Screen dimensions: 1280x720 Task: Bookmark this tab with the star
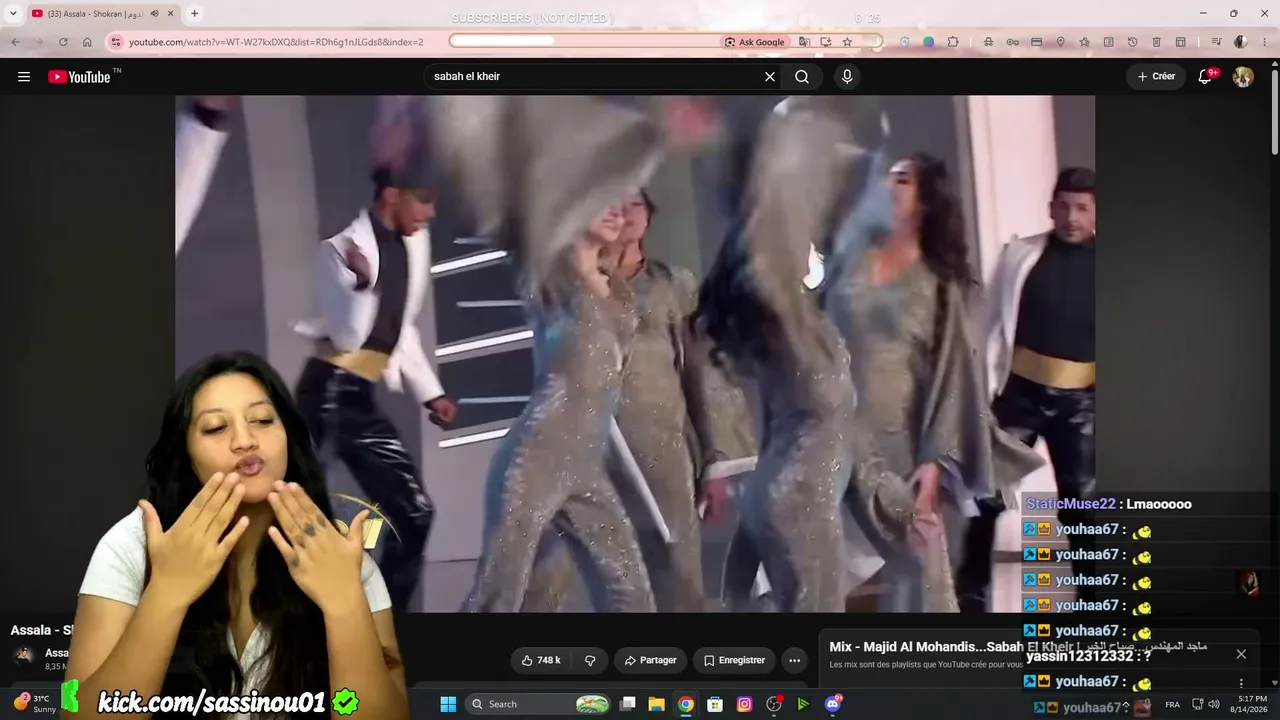tap(847, 42)
